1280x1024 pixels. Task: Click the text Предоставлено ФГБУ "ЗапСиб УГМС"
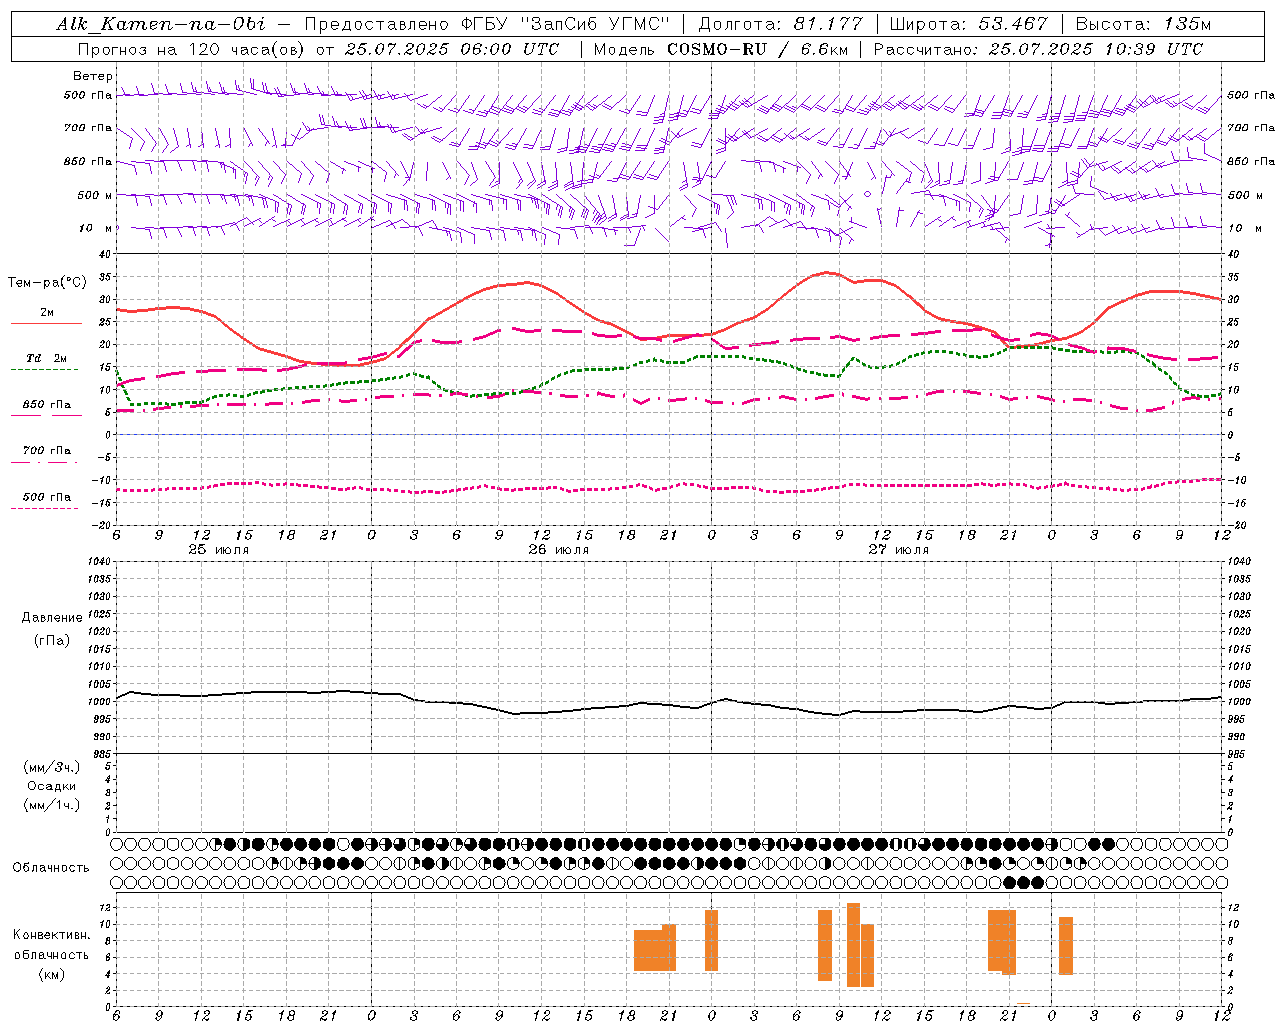tap(487, 24)
